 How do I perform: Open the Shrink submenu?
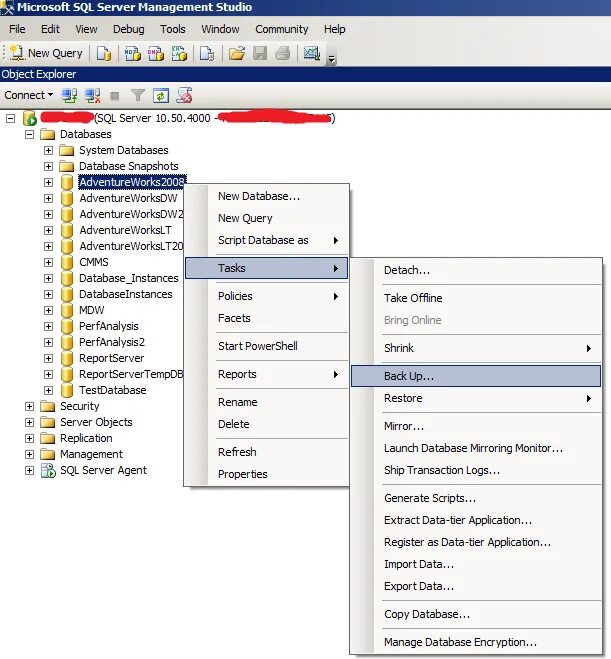[476, 348]
